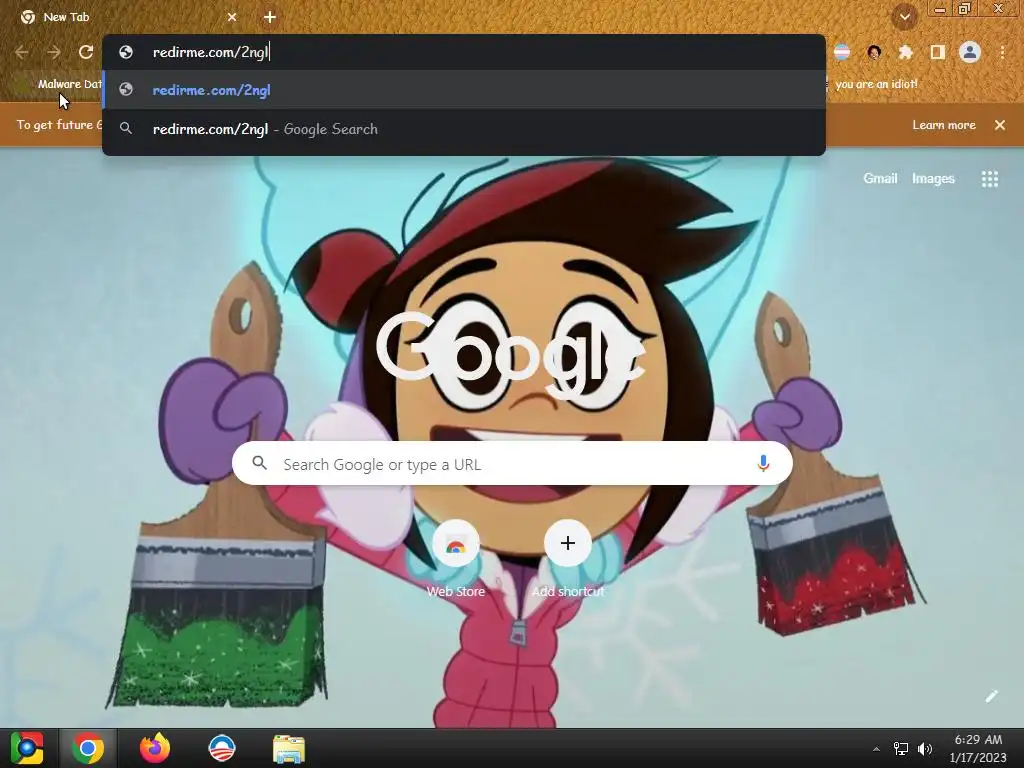Image resolution: width=1024 pixels, height=768 pixels.
Task: Click the character avatar extension icon
Action: coord(874,52)
